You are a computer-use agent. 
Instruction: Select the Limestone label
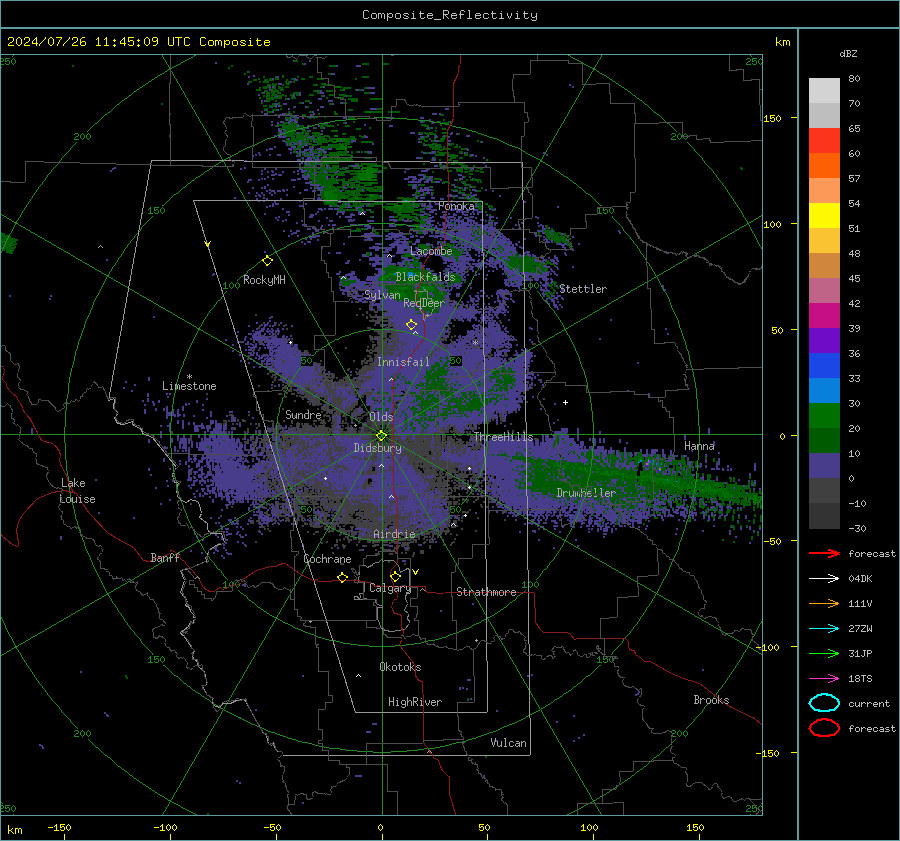tap(189, 386)
